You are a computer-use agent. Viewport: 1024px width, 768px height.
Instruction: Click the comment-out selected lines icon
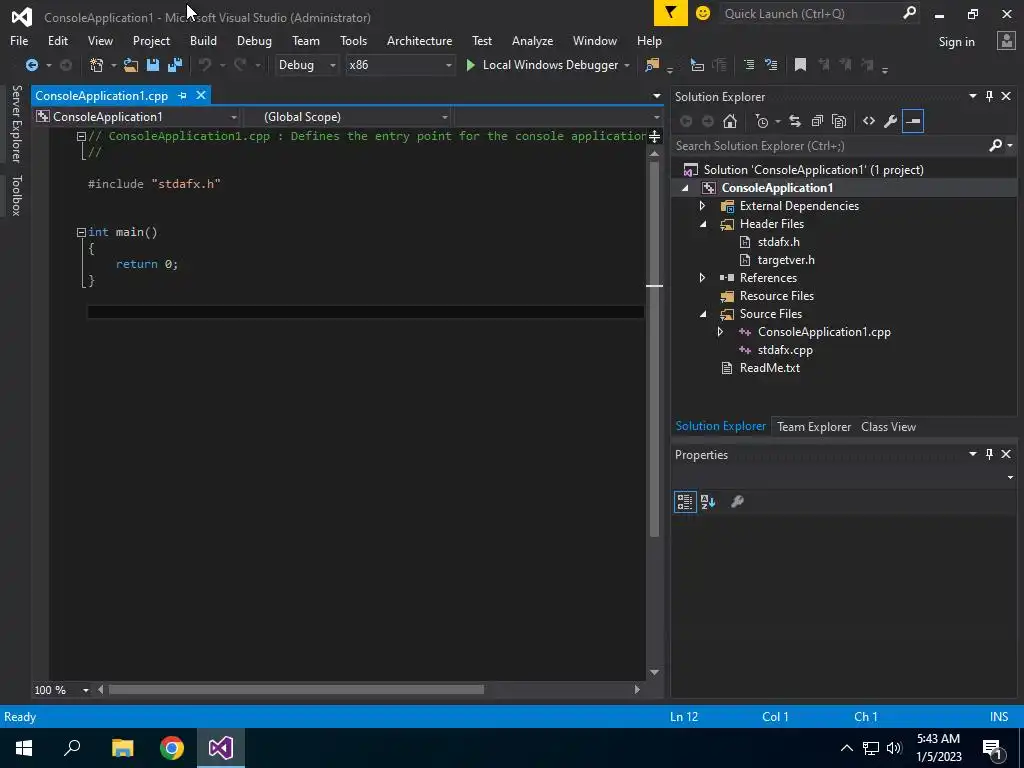point(749,65)
